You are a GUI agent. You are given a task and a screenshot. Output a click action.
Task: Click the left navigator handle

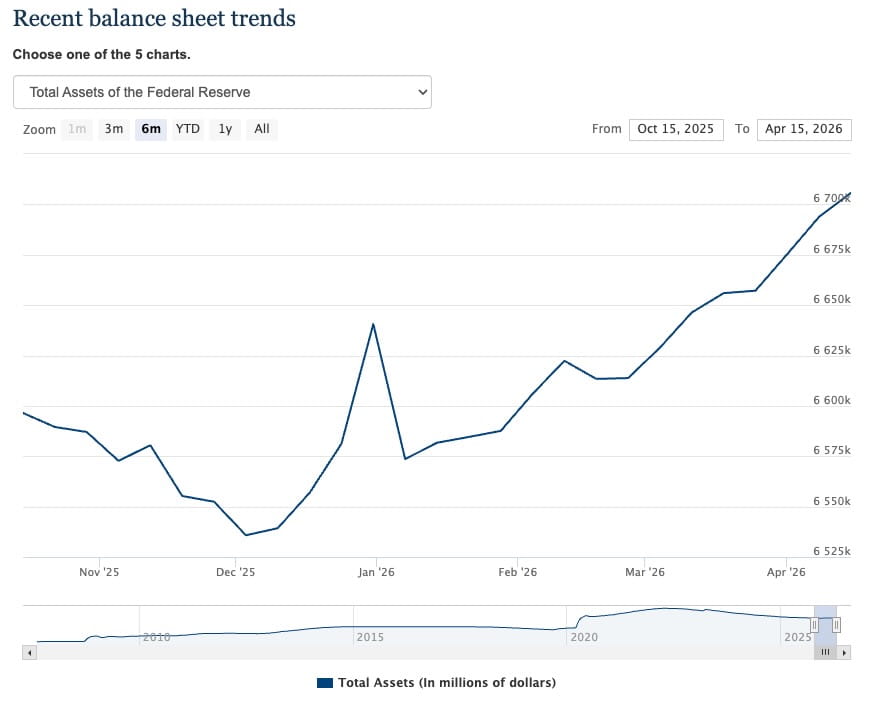813,624
